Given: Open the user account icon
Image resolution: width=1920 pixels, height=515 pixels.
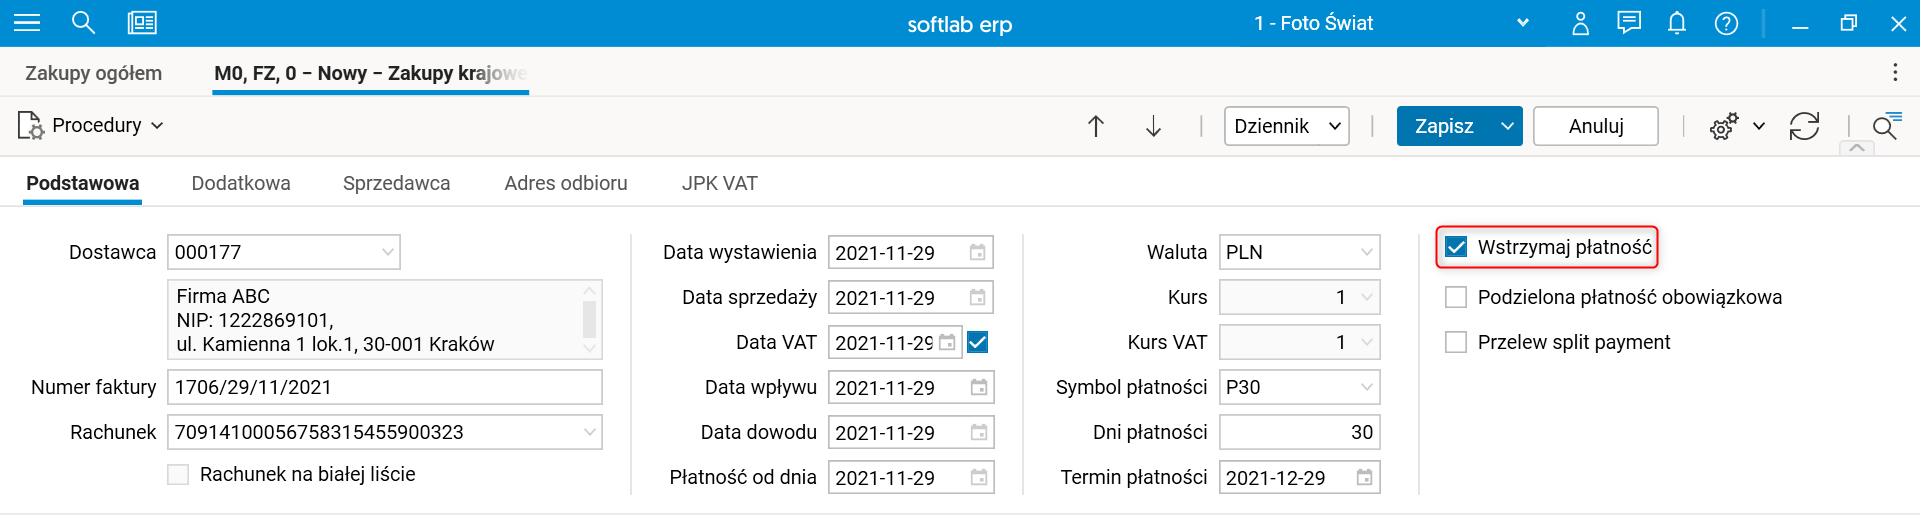Looking at the screenshot, I should [x=1580, y=23].
